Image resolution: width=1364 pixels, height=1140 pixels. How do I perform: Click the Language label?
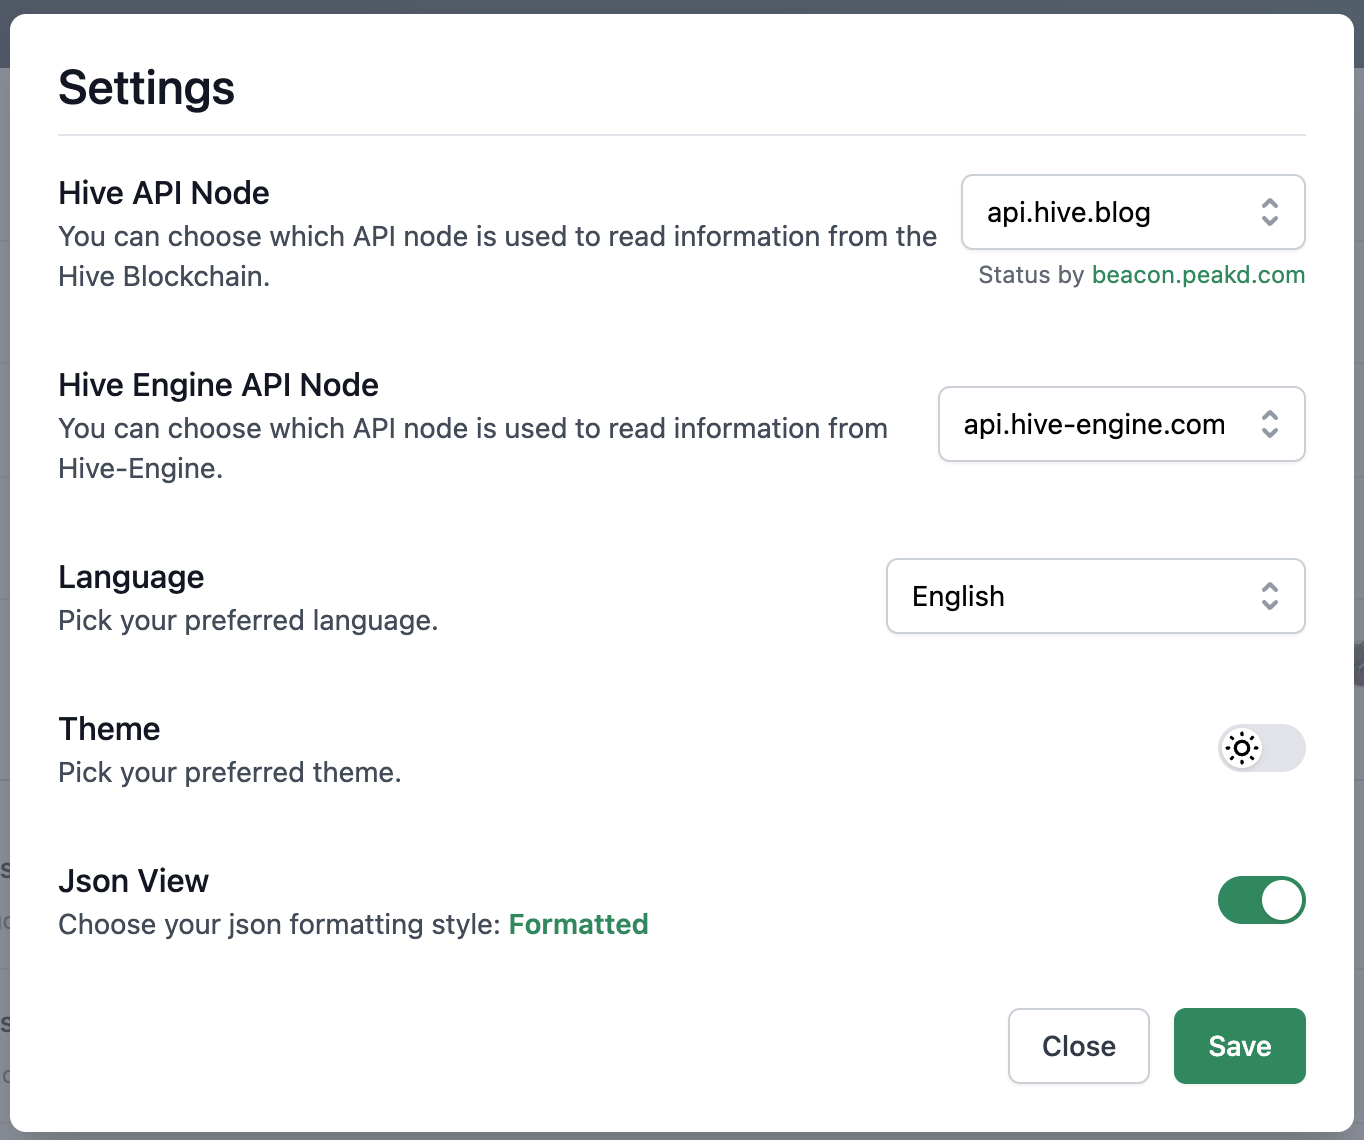tap(131, 577)
